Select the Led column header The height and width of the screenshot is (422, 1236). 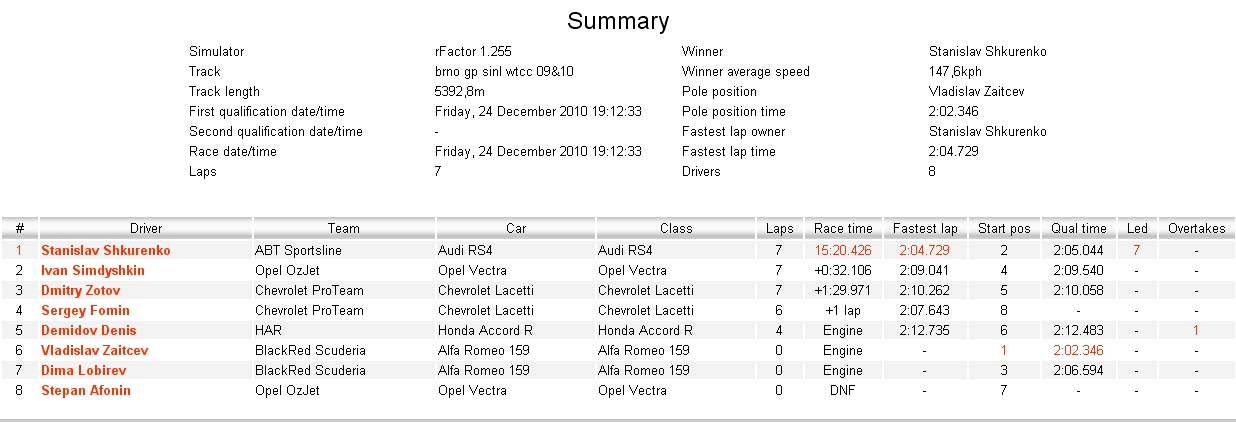click(x=1137, y=229)
